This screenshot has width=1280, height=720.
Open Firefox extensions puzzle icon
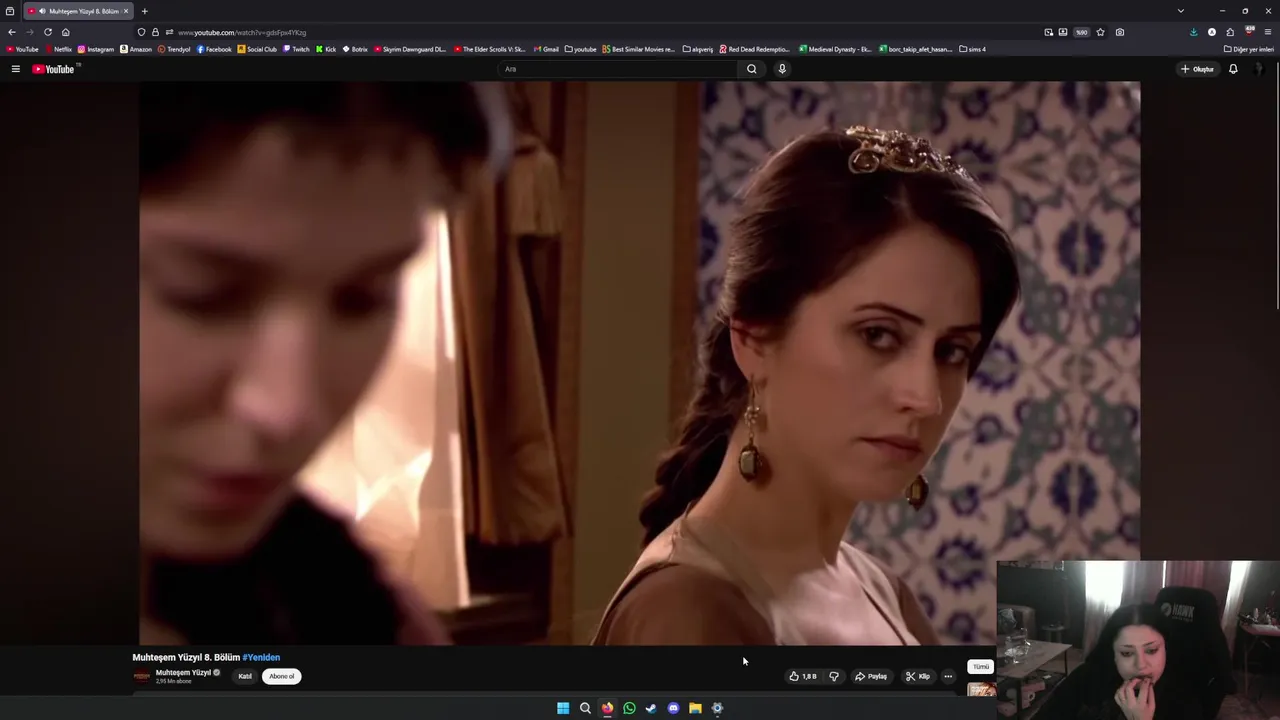point(1230,32)
